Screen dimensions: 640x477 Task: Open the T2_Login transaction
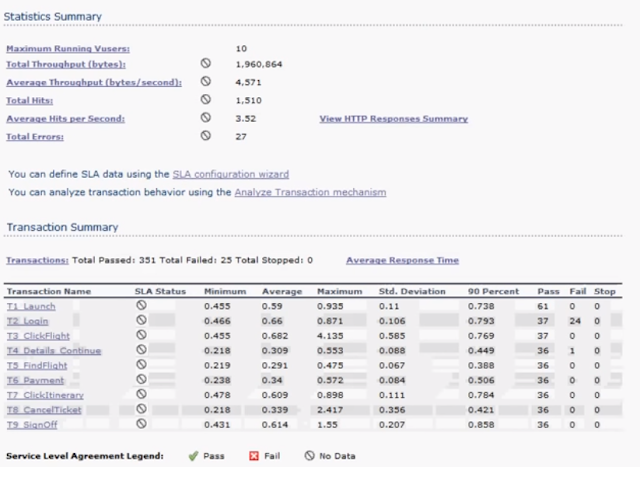(x=27, y=321)
